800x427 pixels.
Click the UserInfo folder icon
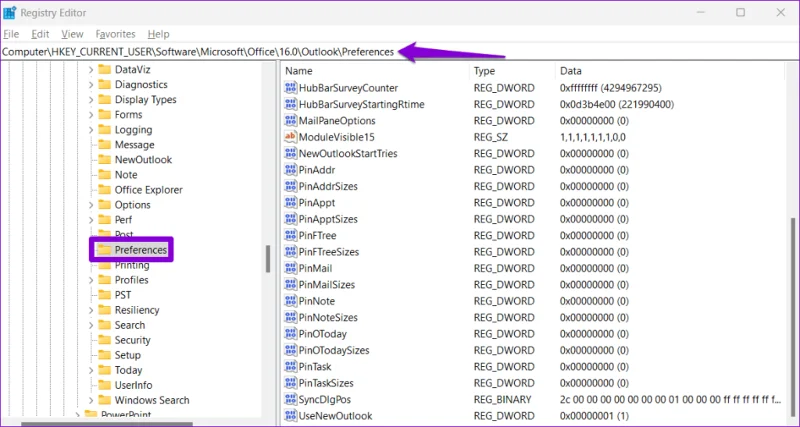[105, 385]
